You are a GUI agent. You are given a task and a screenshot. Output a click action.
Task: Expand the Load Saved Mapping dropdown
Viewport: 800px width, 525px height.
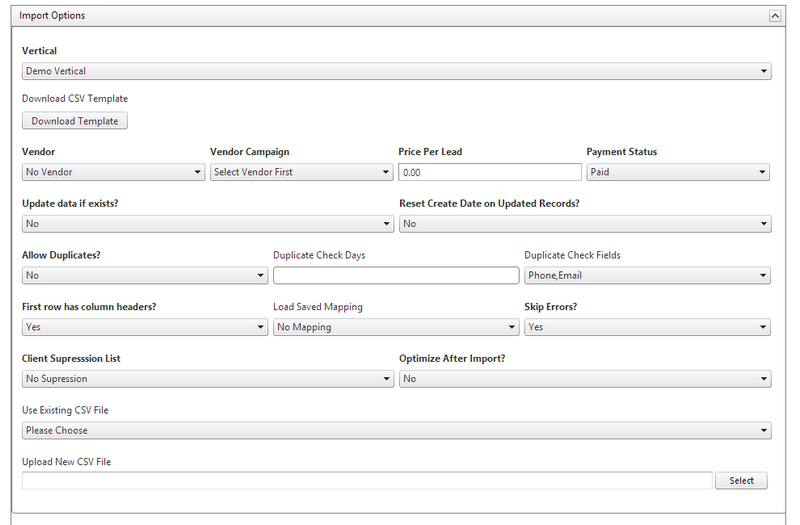(x=396, y=327)
